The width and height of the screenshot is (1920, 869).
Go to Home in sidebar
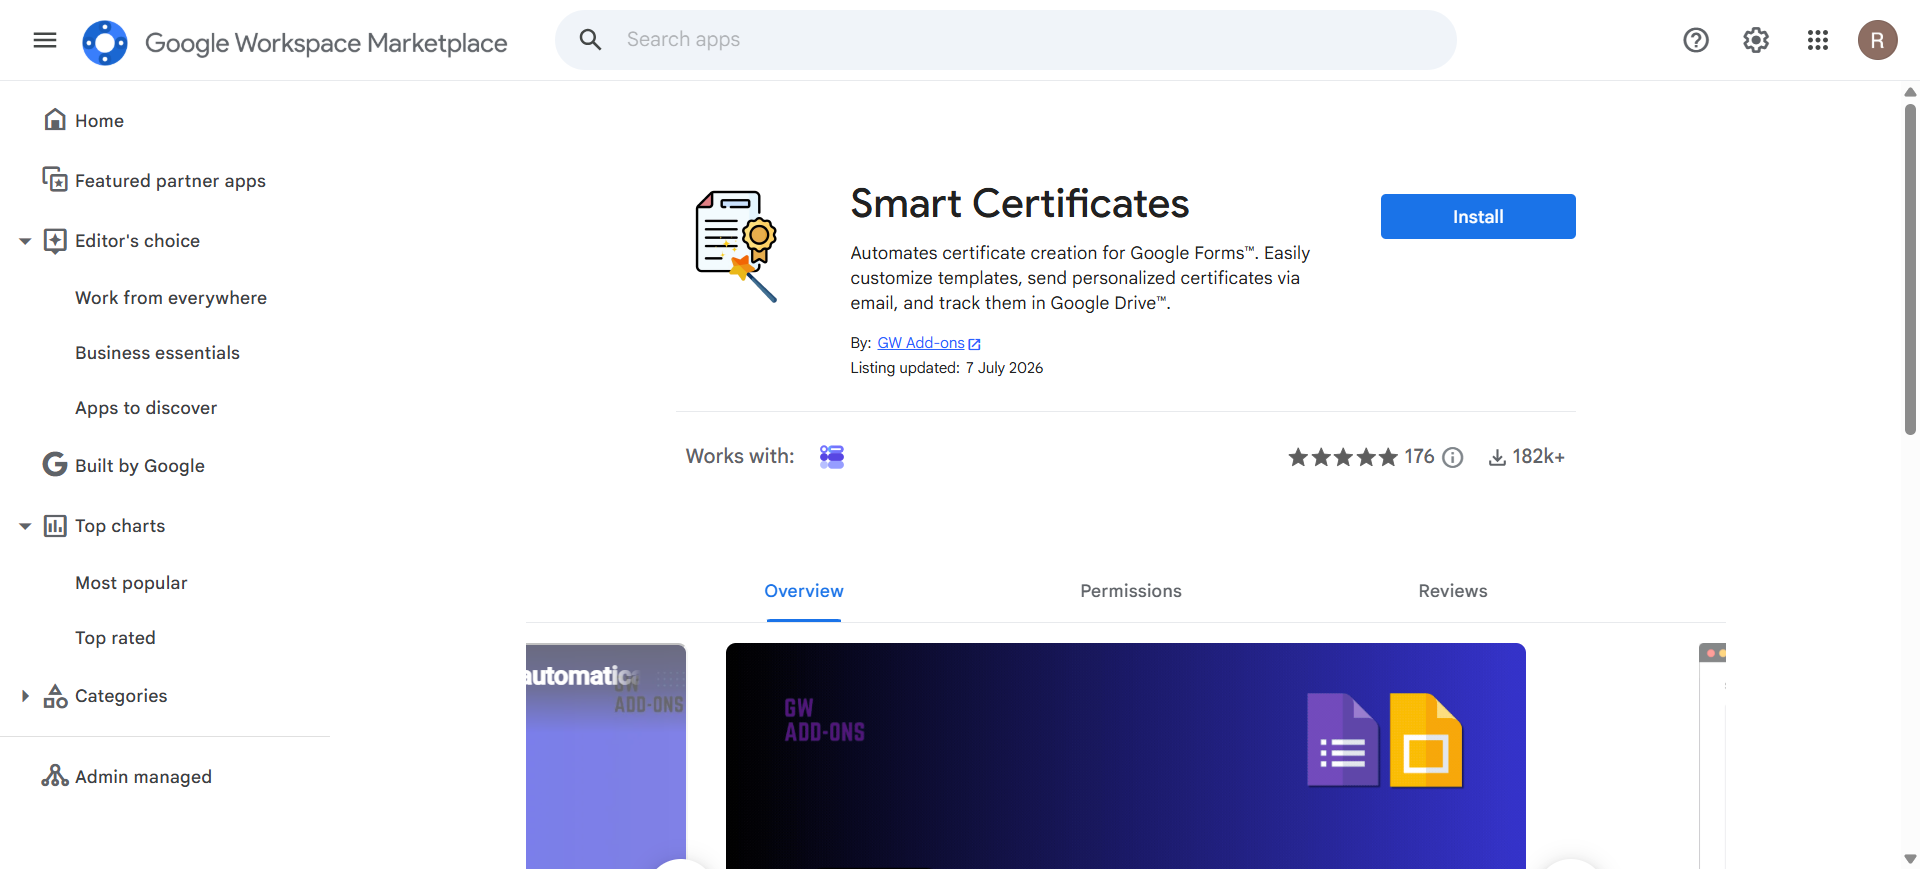pos(99,121)
